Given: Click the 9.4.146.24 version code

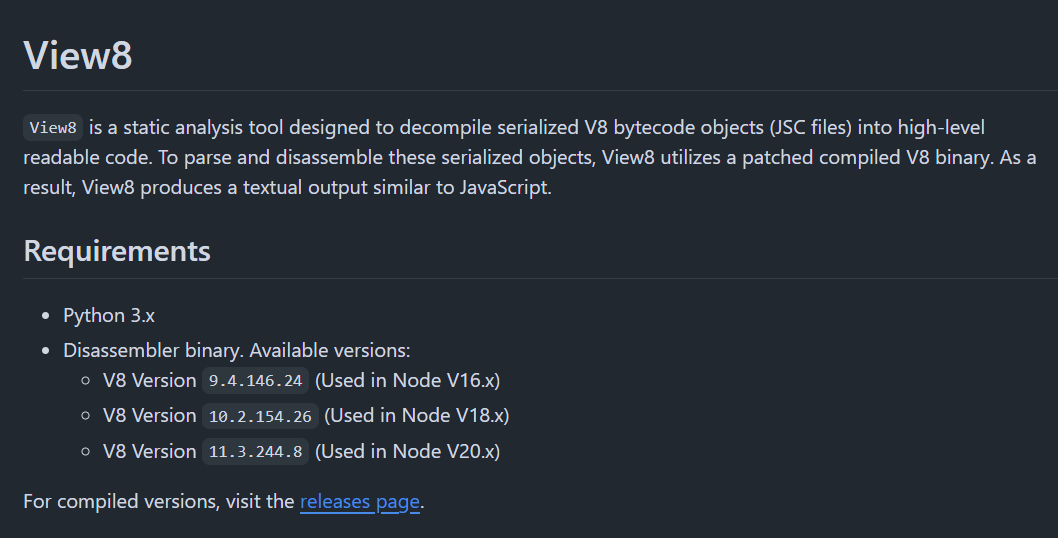Looking at the screenshot, I should click(255, 381).
